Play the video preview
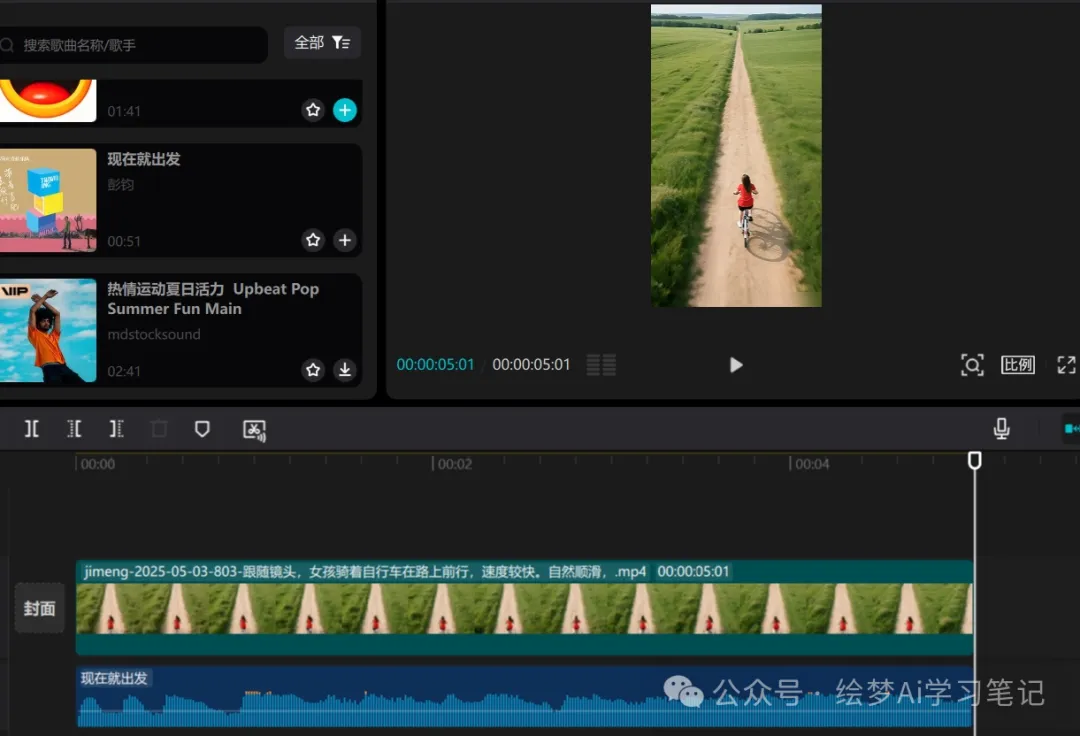Viewport: 1080px width, 736px height. click(x=736, y=365)
